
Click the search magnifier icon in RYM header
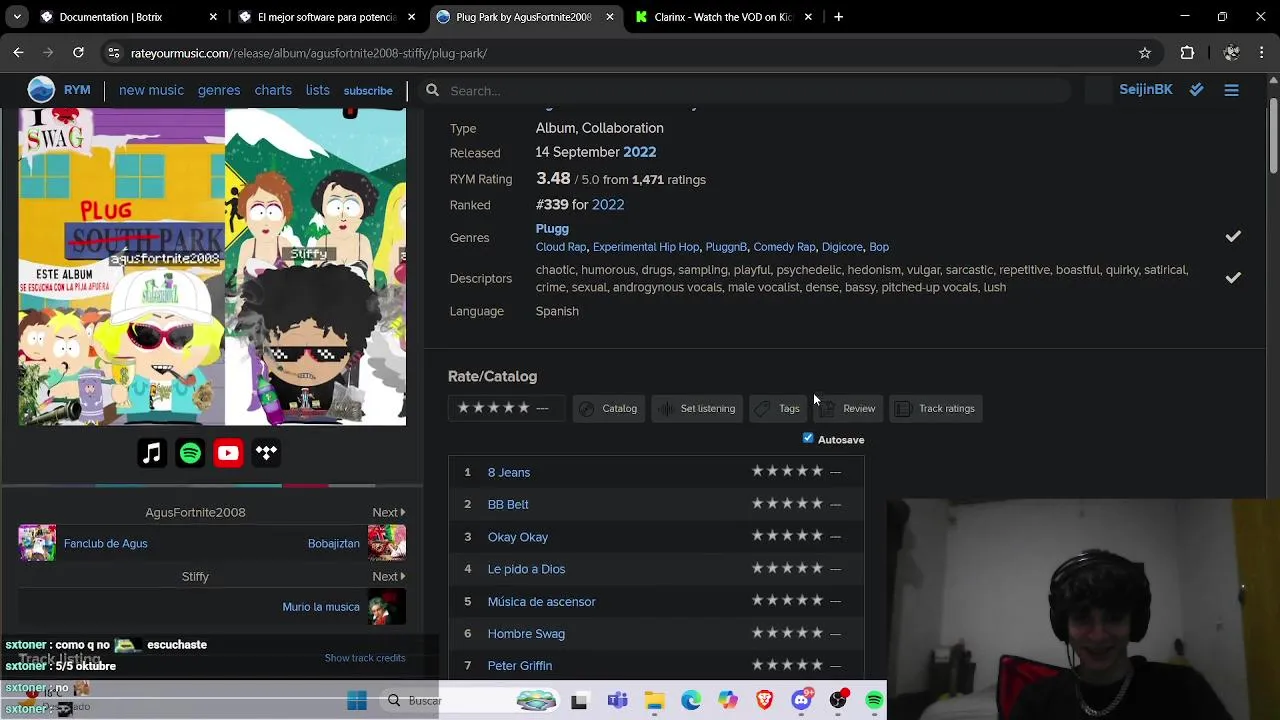(432, 90)
